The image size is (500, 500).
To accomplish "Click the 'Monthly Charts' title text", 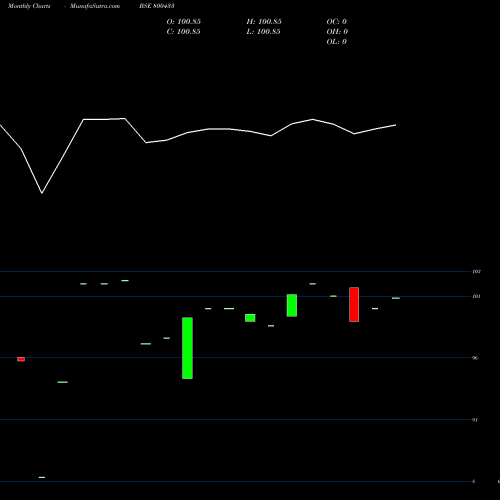I will [29, 6].
